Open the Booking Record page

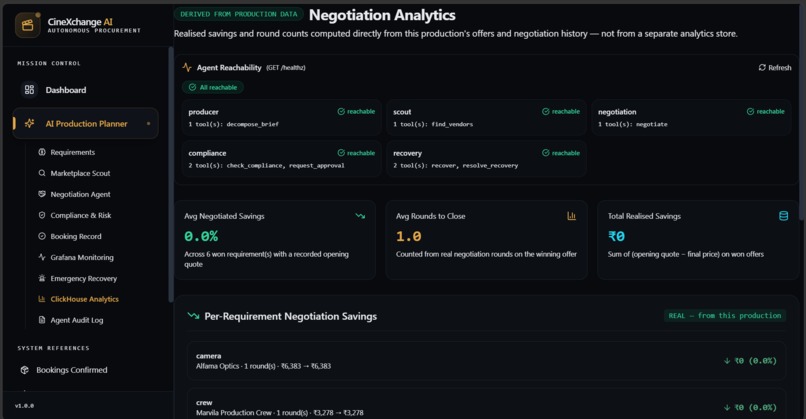76,236
